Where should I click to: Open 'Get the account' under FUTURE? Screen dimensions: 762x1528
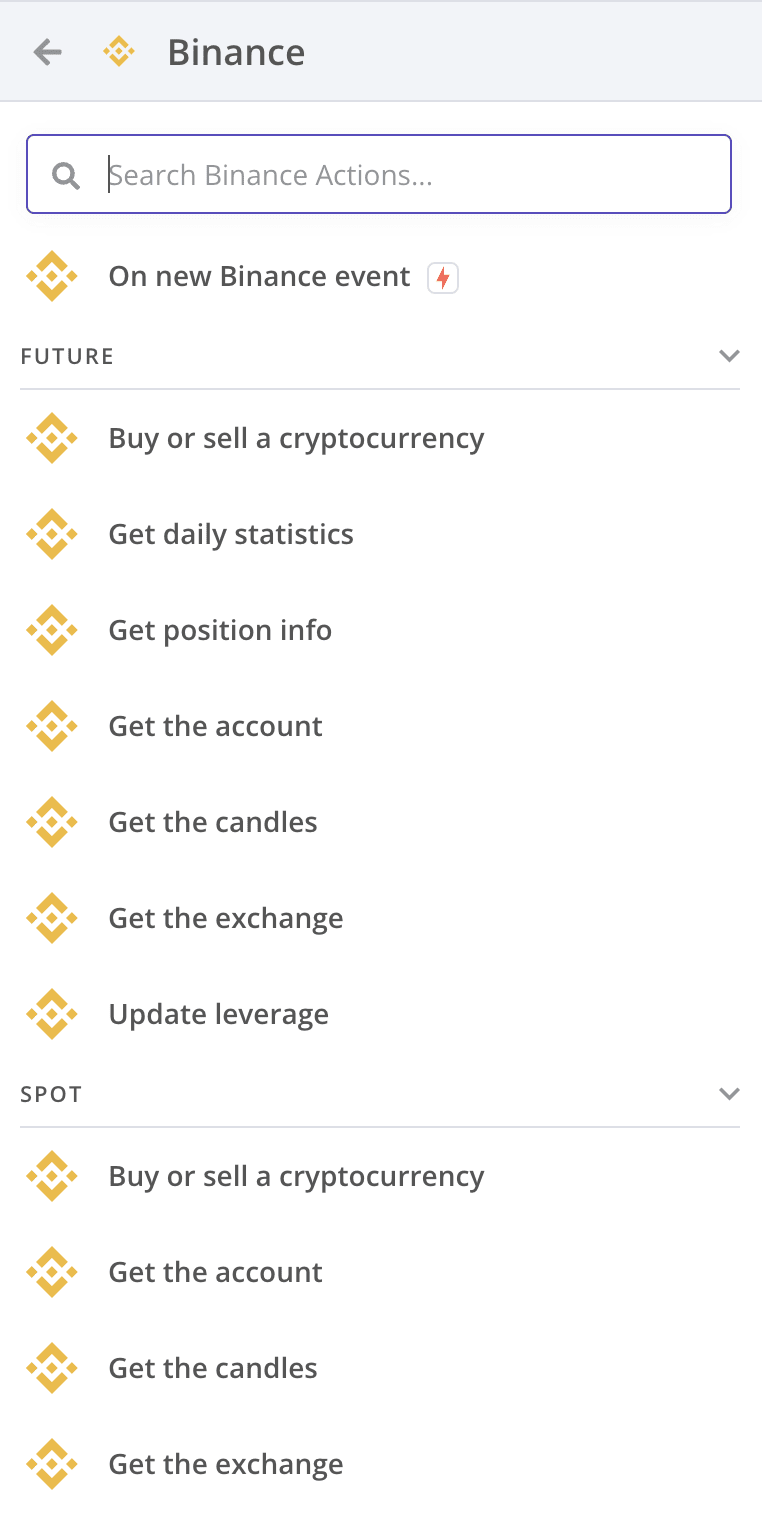tap(215, 726)
